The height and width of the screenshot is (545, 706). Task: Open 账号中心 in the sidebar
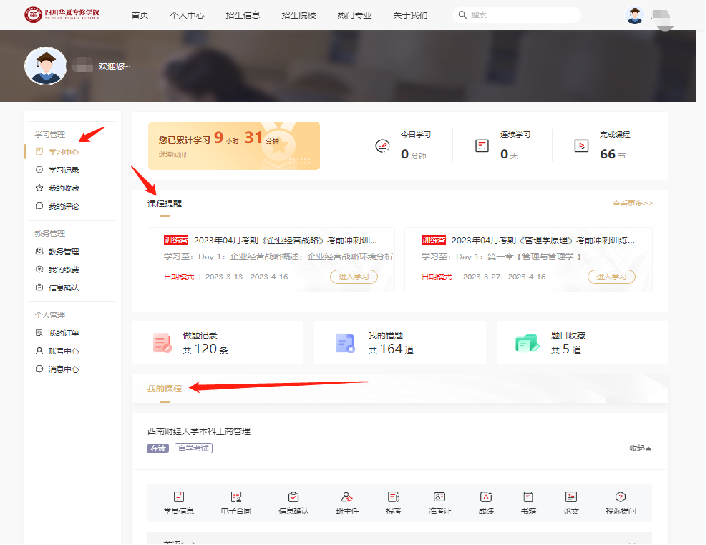click(63, 351)
